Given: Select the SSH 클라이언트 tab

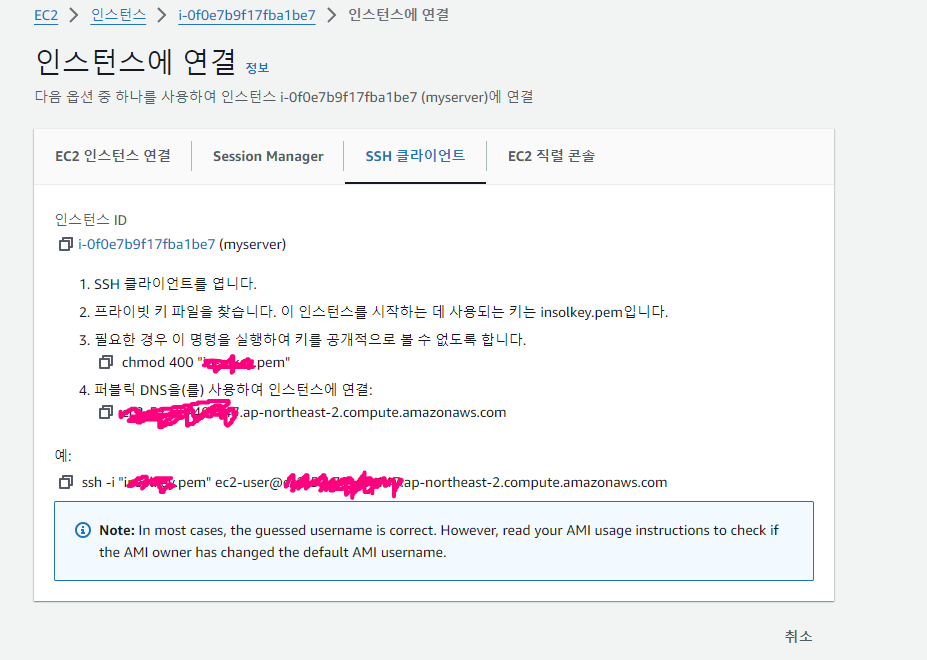Looking at the screenshot, I should coord(415,156).
